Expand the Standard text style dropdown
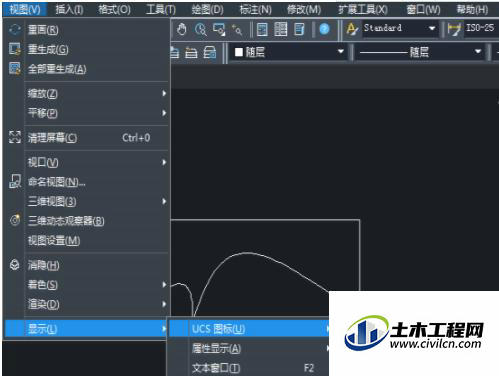Screen dimensions: 499x376 pos(432,28)
